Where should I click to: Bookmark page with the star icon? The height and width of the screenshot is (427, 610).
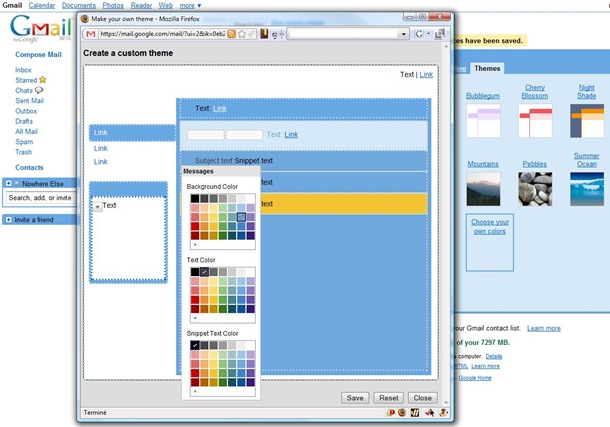coord(242,34)
